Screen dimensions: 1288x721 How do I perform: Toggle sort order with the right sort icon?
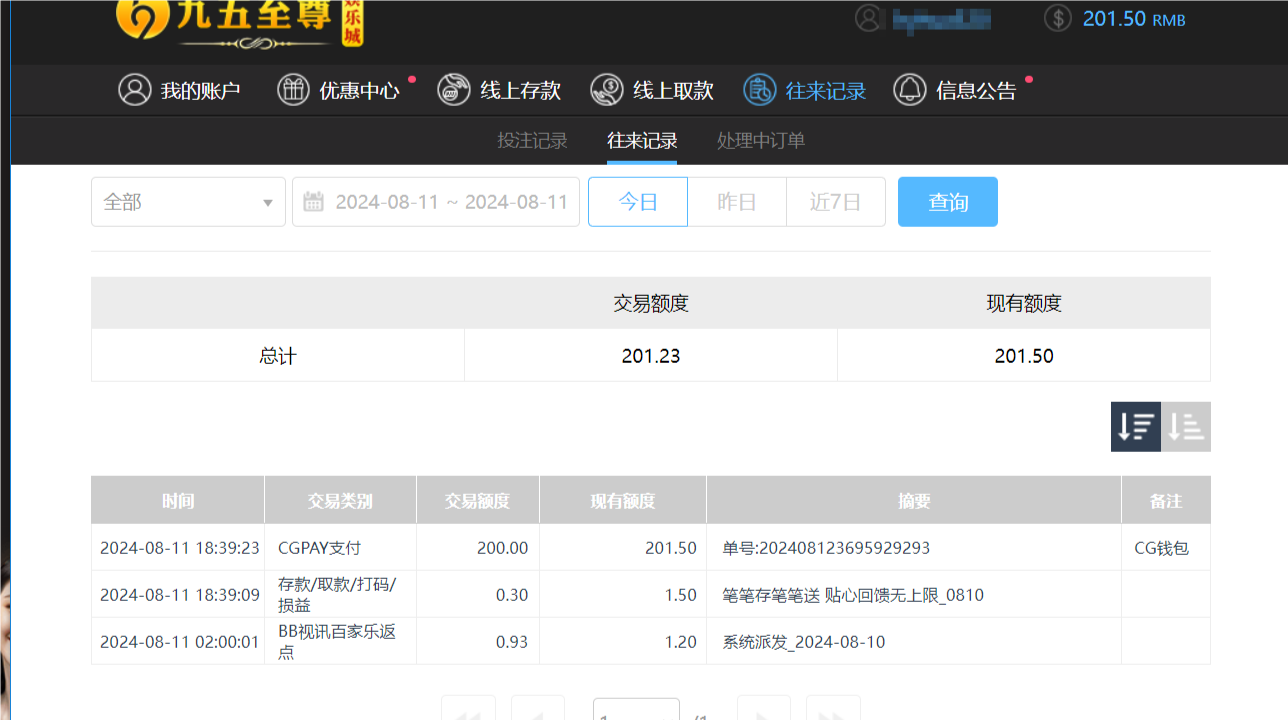click(1186, 426)
